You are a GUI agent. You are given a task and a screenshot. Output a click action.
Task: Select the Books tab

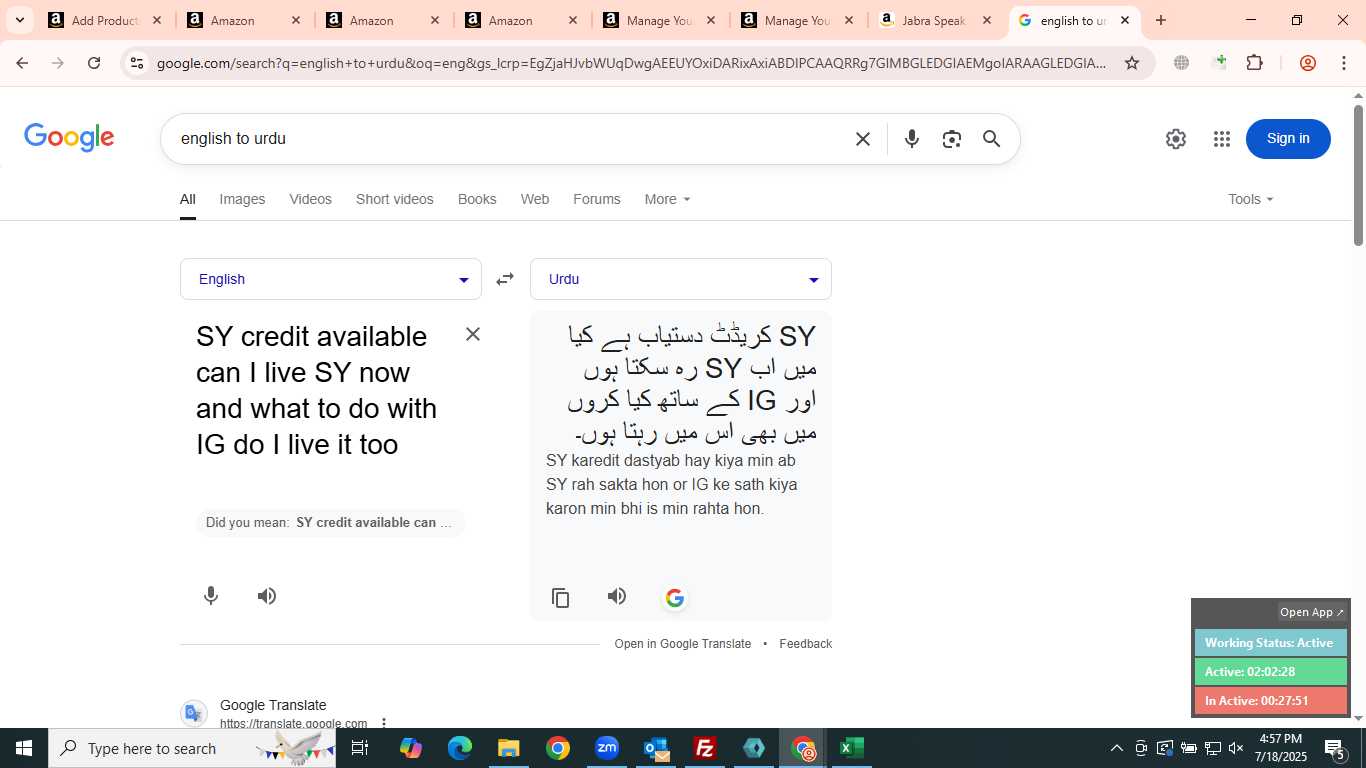point(477,199)
